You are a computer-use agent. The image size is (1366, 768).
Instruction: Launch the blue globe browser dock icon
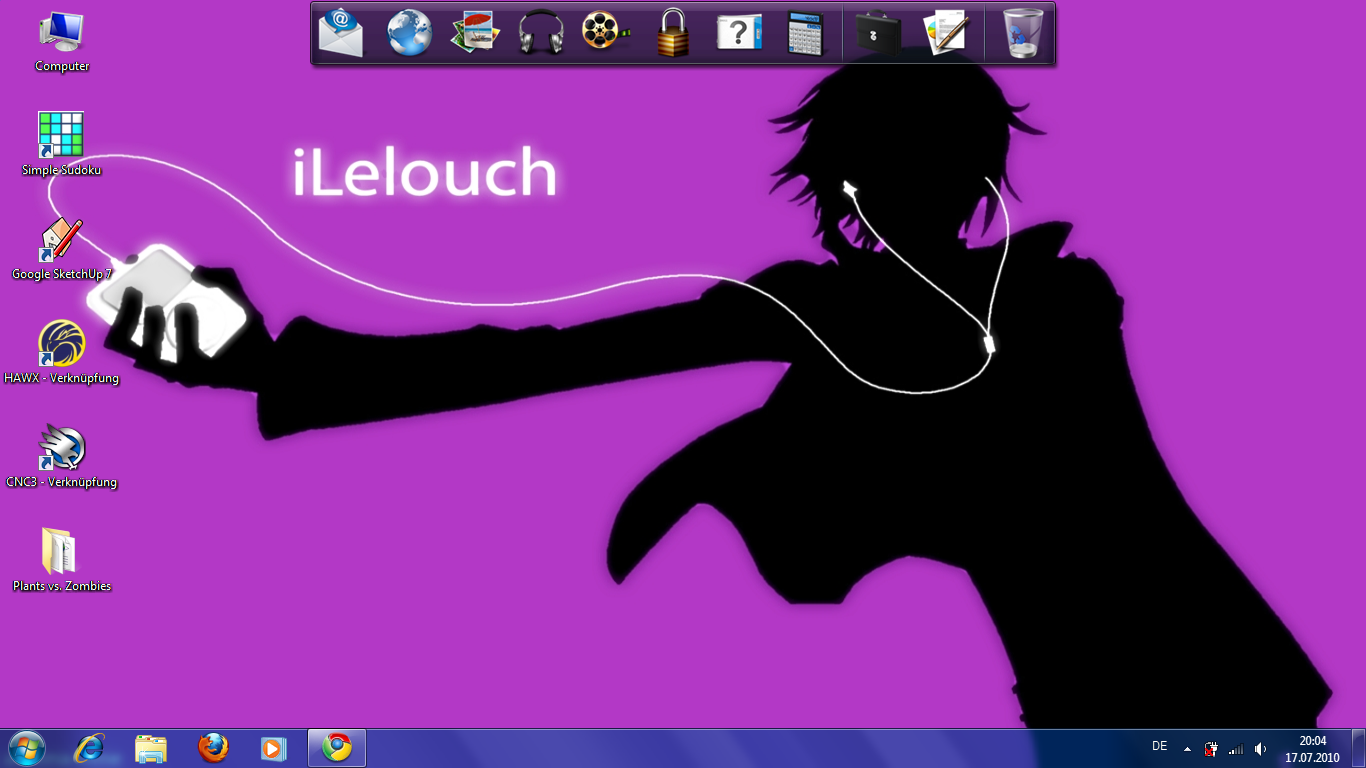coord(409,33)
